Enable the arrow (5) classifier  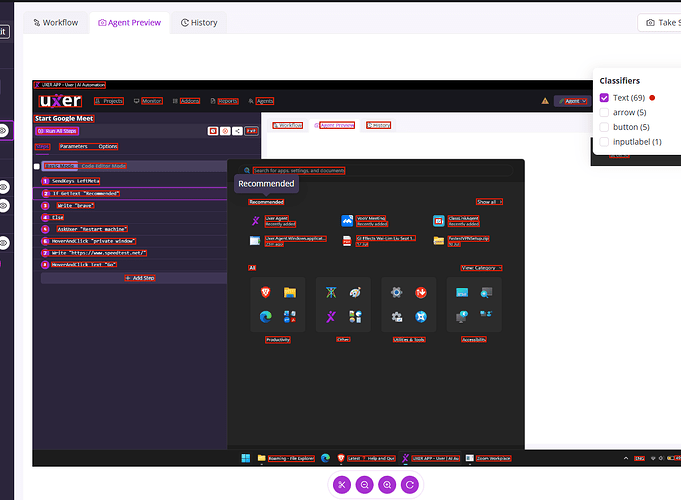click(x=604, y=113)
